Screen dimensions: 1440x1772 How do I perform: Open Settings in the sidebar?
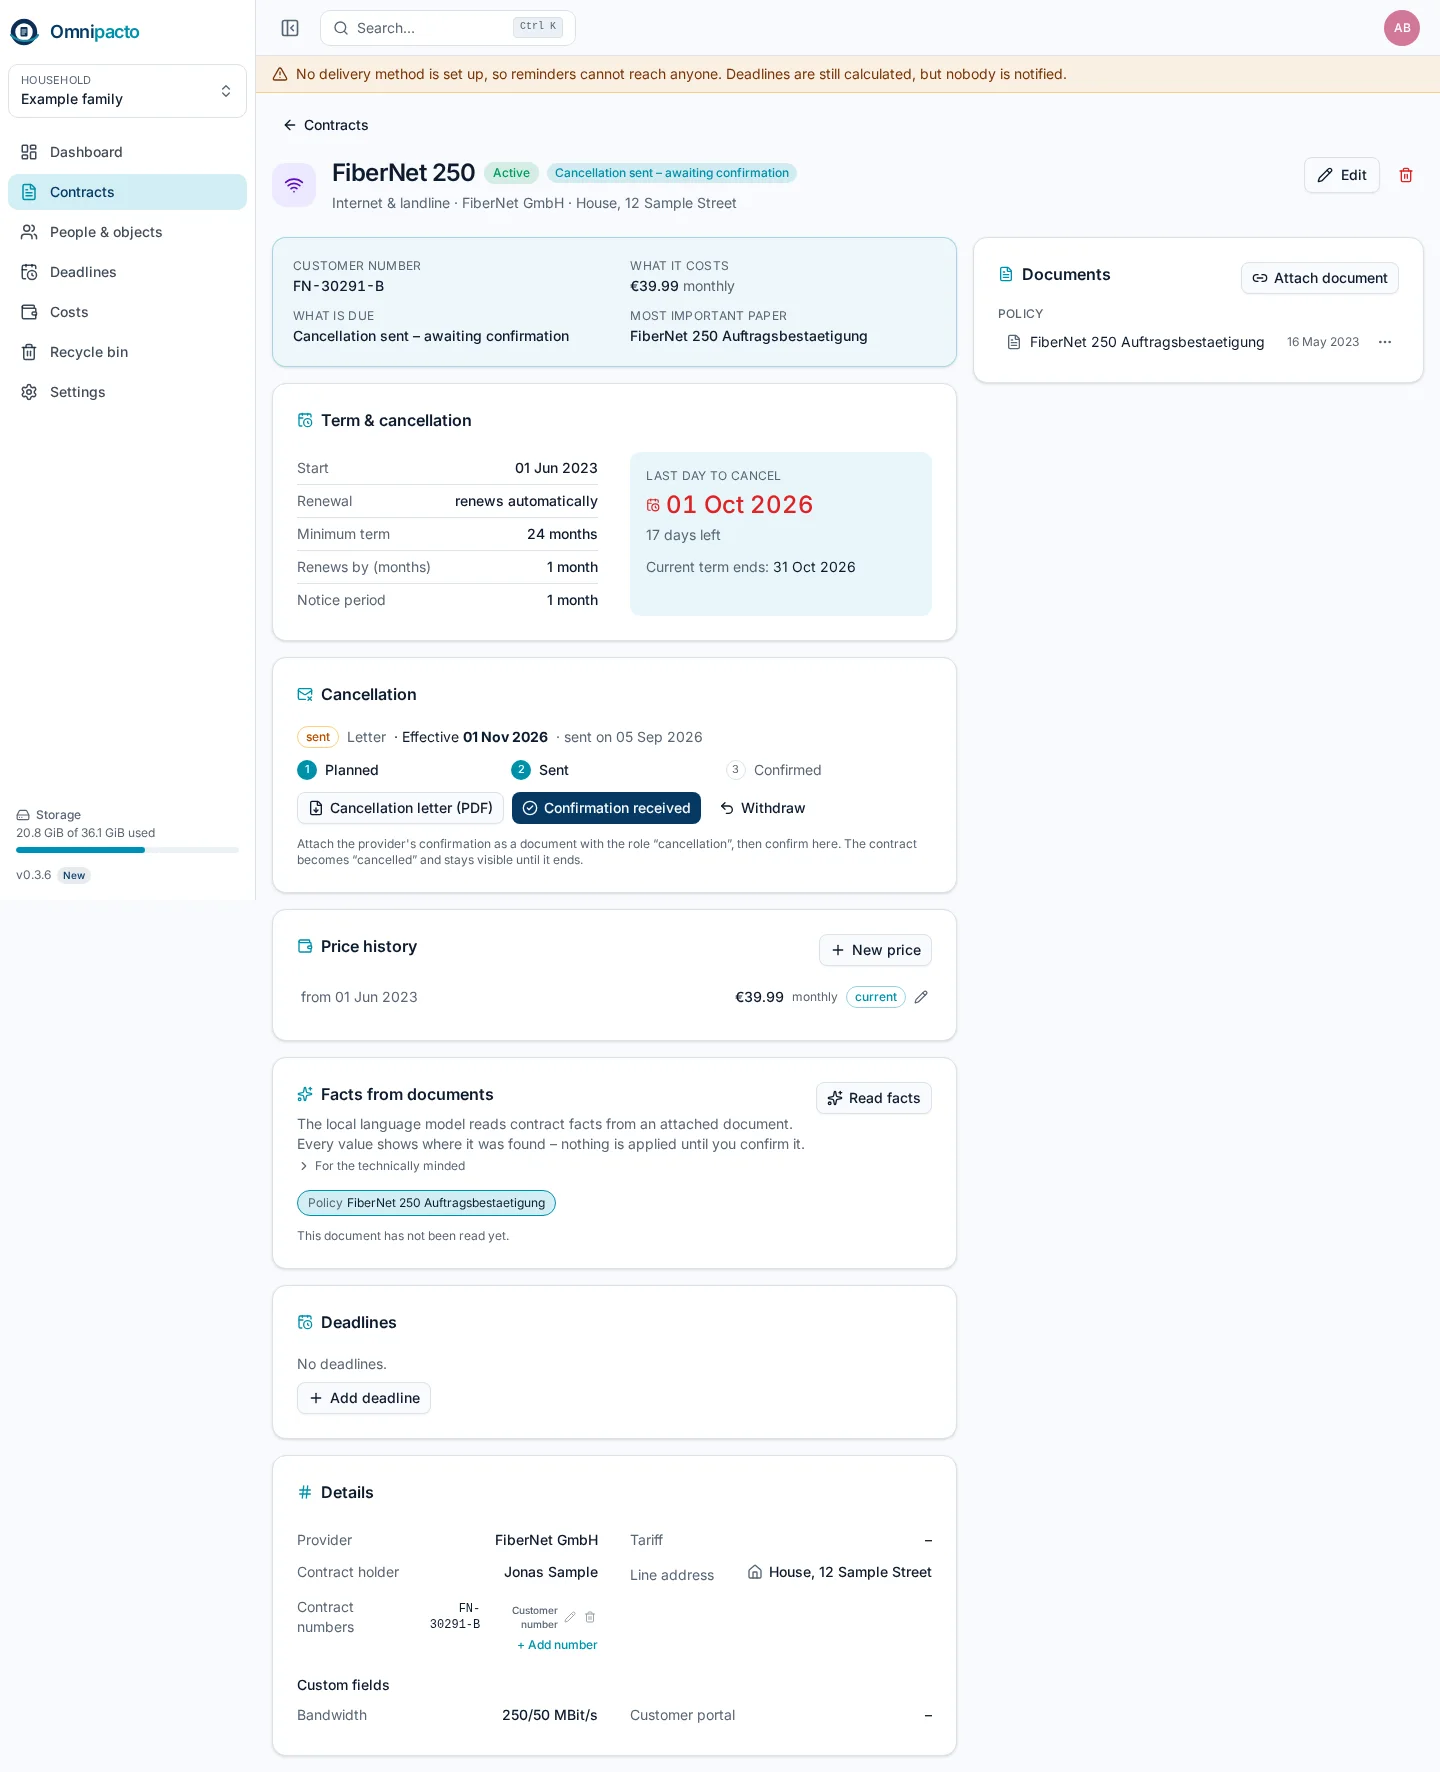coord(127,392)
